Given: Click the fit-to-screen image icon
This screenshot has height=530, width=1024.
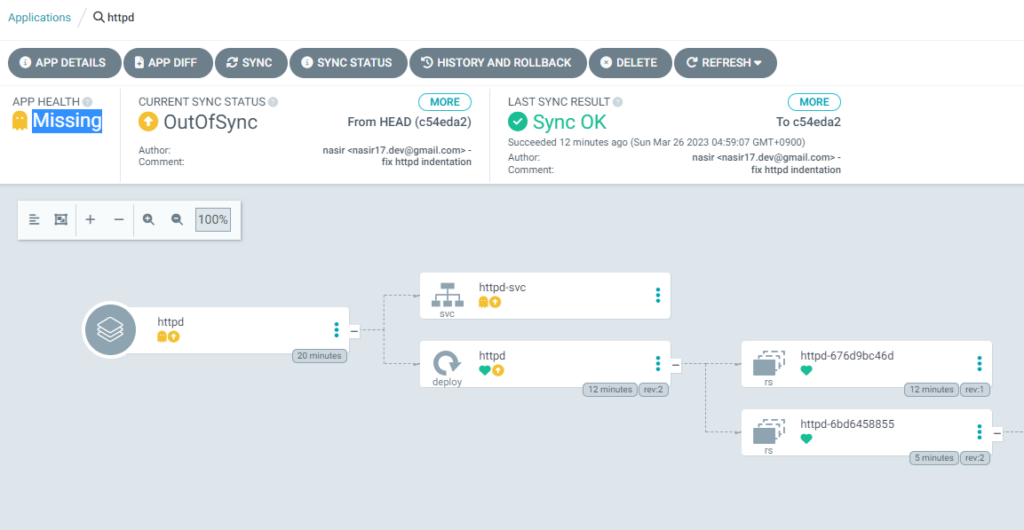Looking at the screenshot, I should click(61, 220).
